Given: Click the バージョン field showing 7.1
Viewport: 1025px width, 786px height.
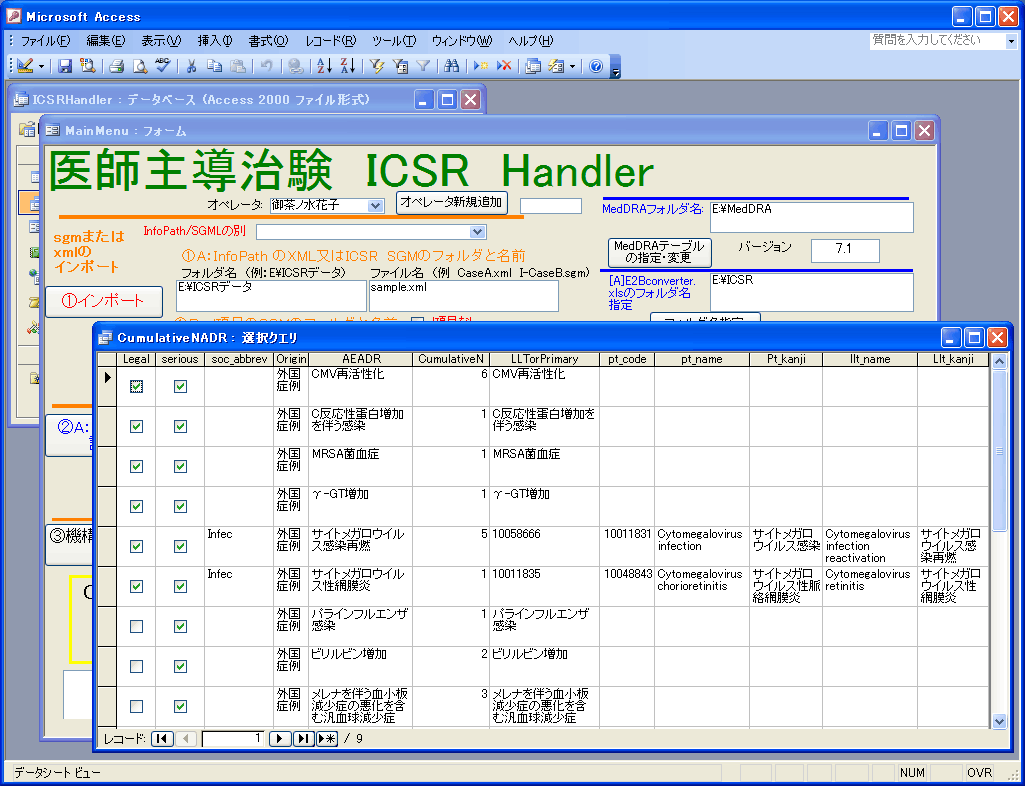Looking at the screenshot, I should click(x=845, y=250).
